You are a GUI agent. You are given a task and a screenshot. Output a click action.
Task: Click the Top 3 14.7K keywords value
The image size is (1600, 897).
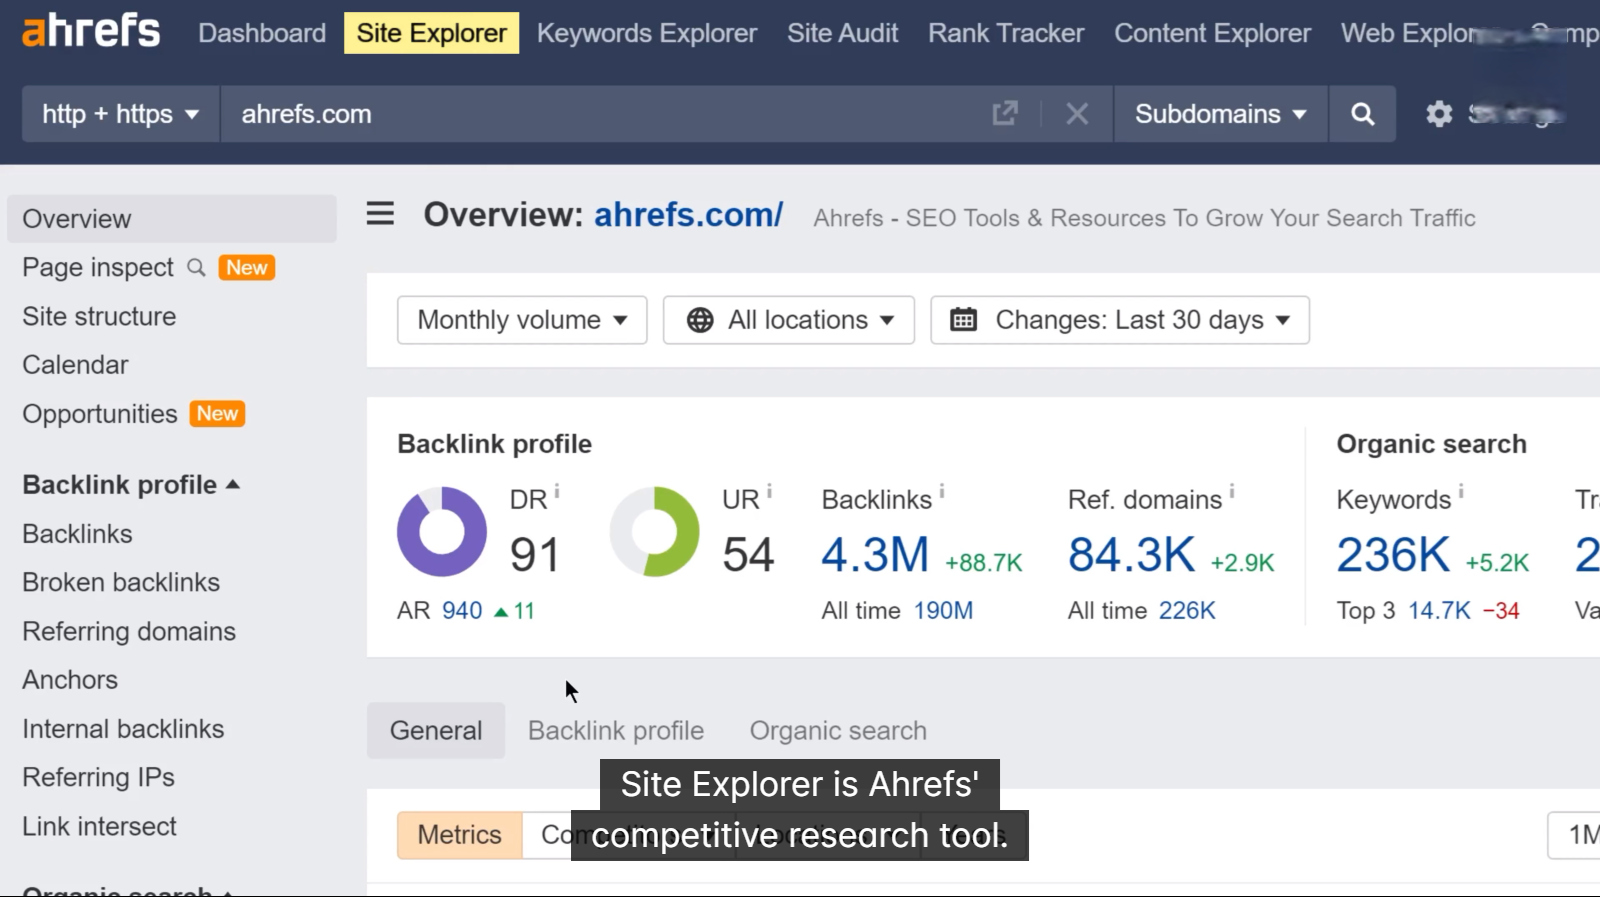tap(1439, 611)
